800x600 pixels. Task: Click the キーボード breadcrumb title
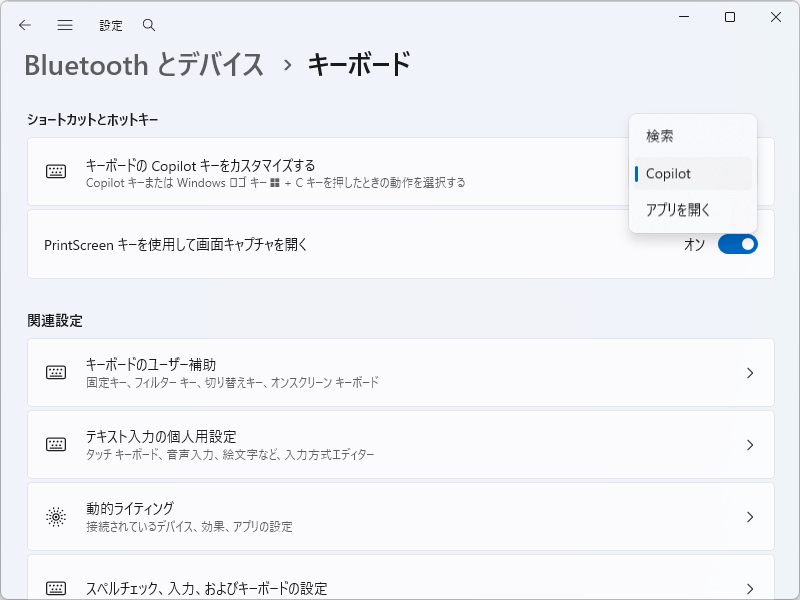tap(359, 65)
